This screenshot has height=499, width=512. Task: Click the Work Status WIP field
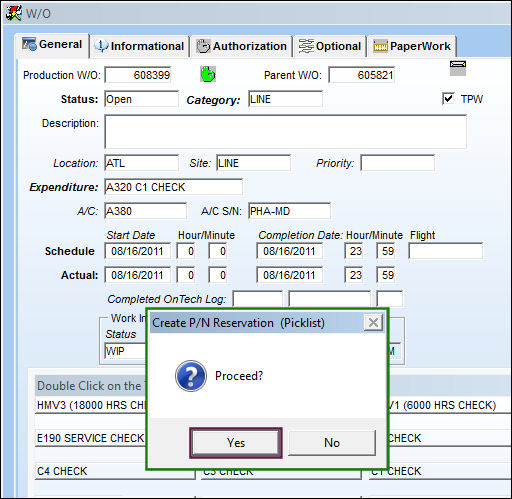coord(125,351)
